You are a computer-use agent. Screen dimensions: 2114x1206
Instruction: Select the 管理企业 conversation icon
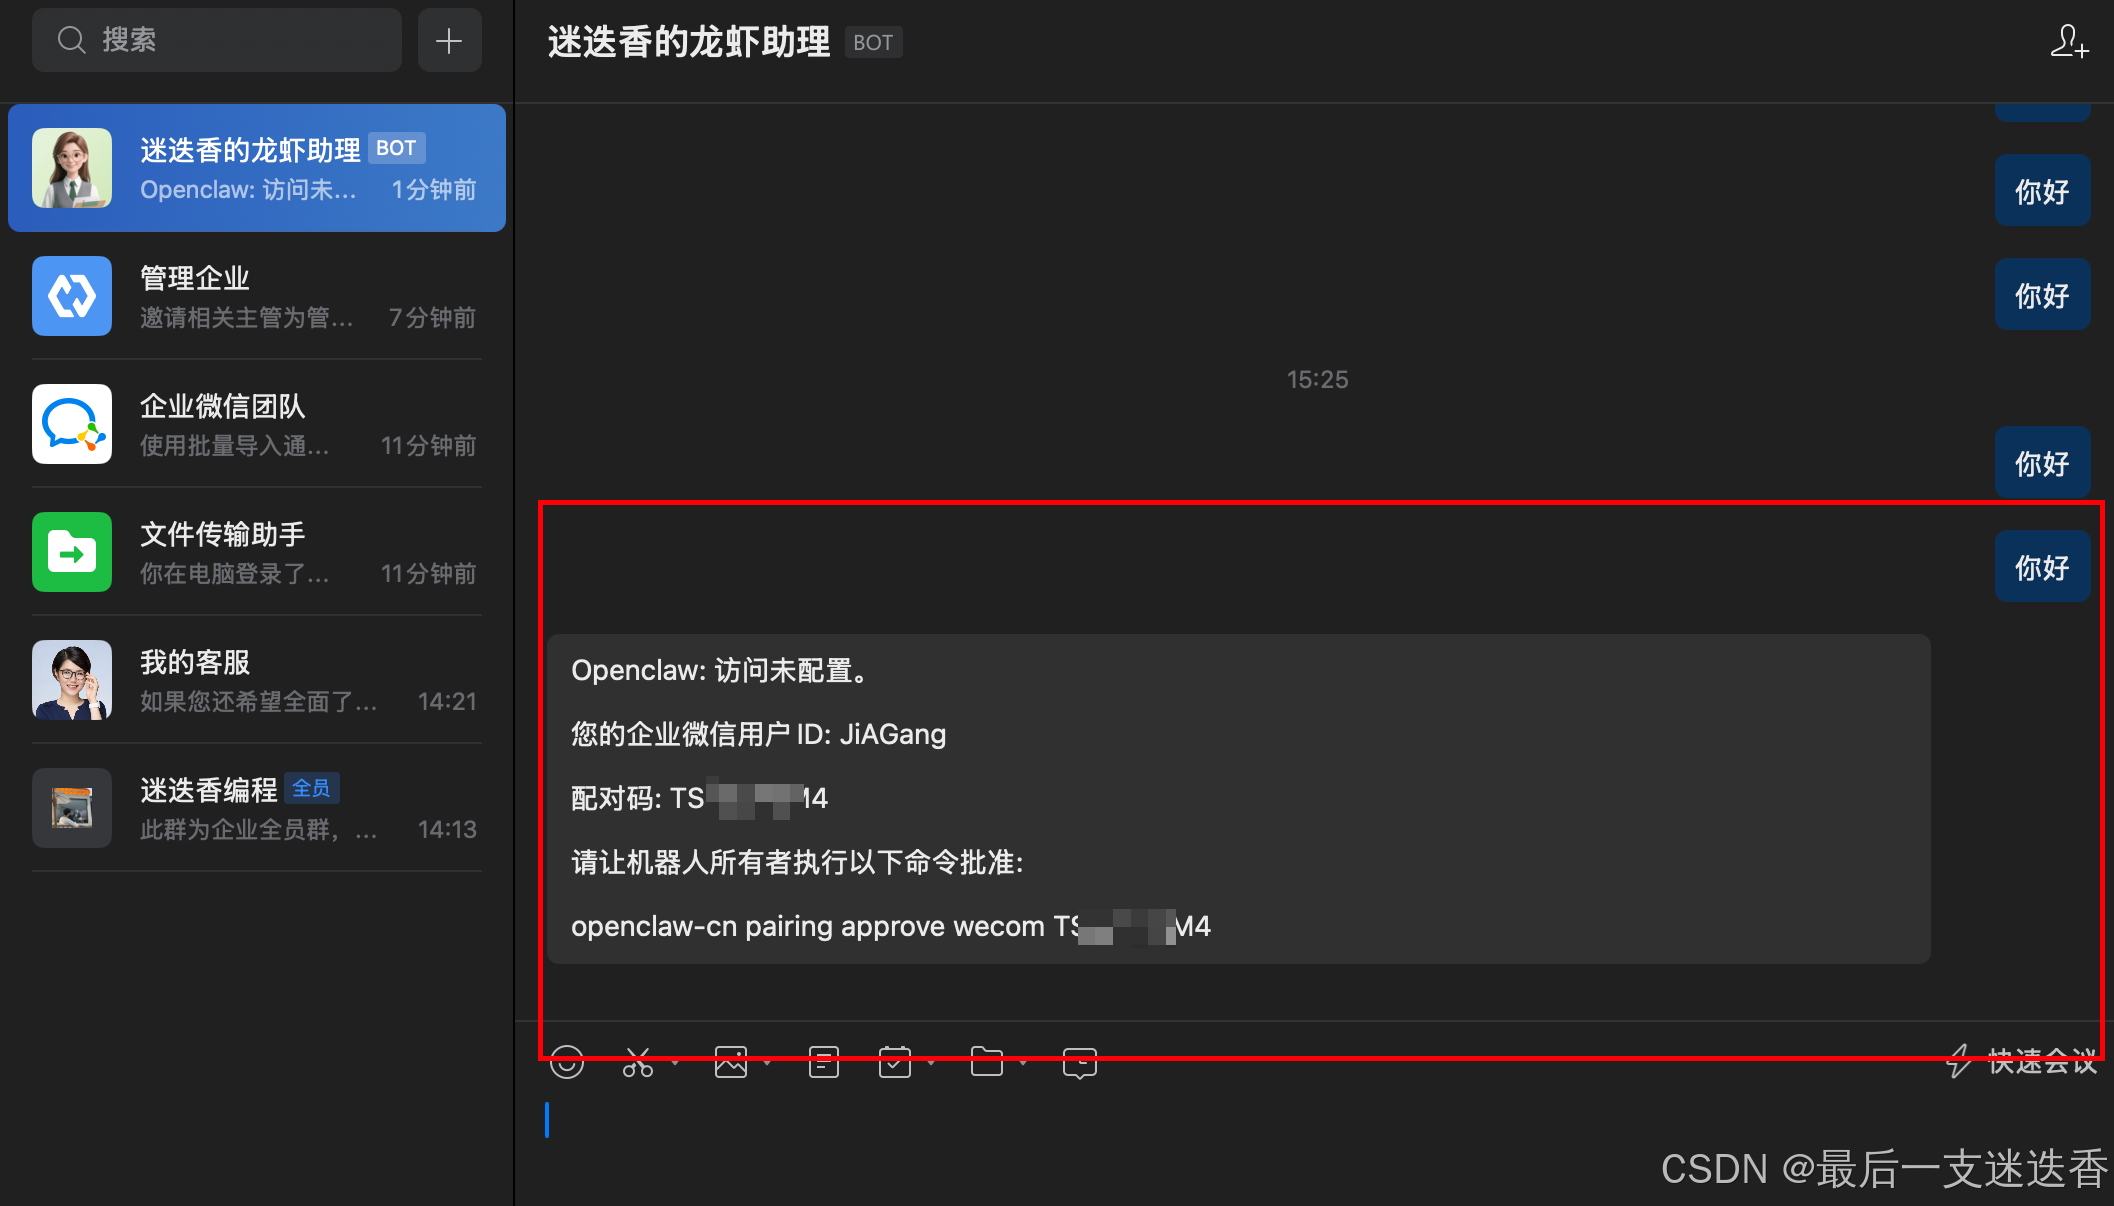pos(72,296)
